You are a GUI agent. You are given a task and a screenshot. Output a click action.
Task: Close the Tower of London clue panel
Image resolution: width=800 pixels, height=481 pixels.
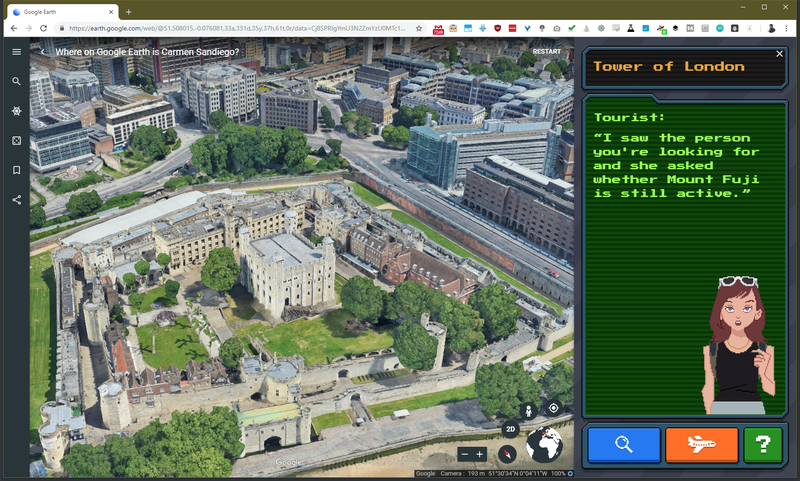click(x=779, y=54)
